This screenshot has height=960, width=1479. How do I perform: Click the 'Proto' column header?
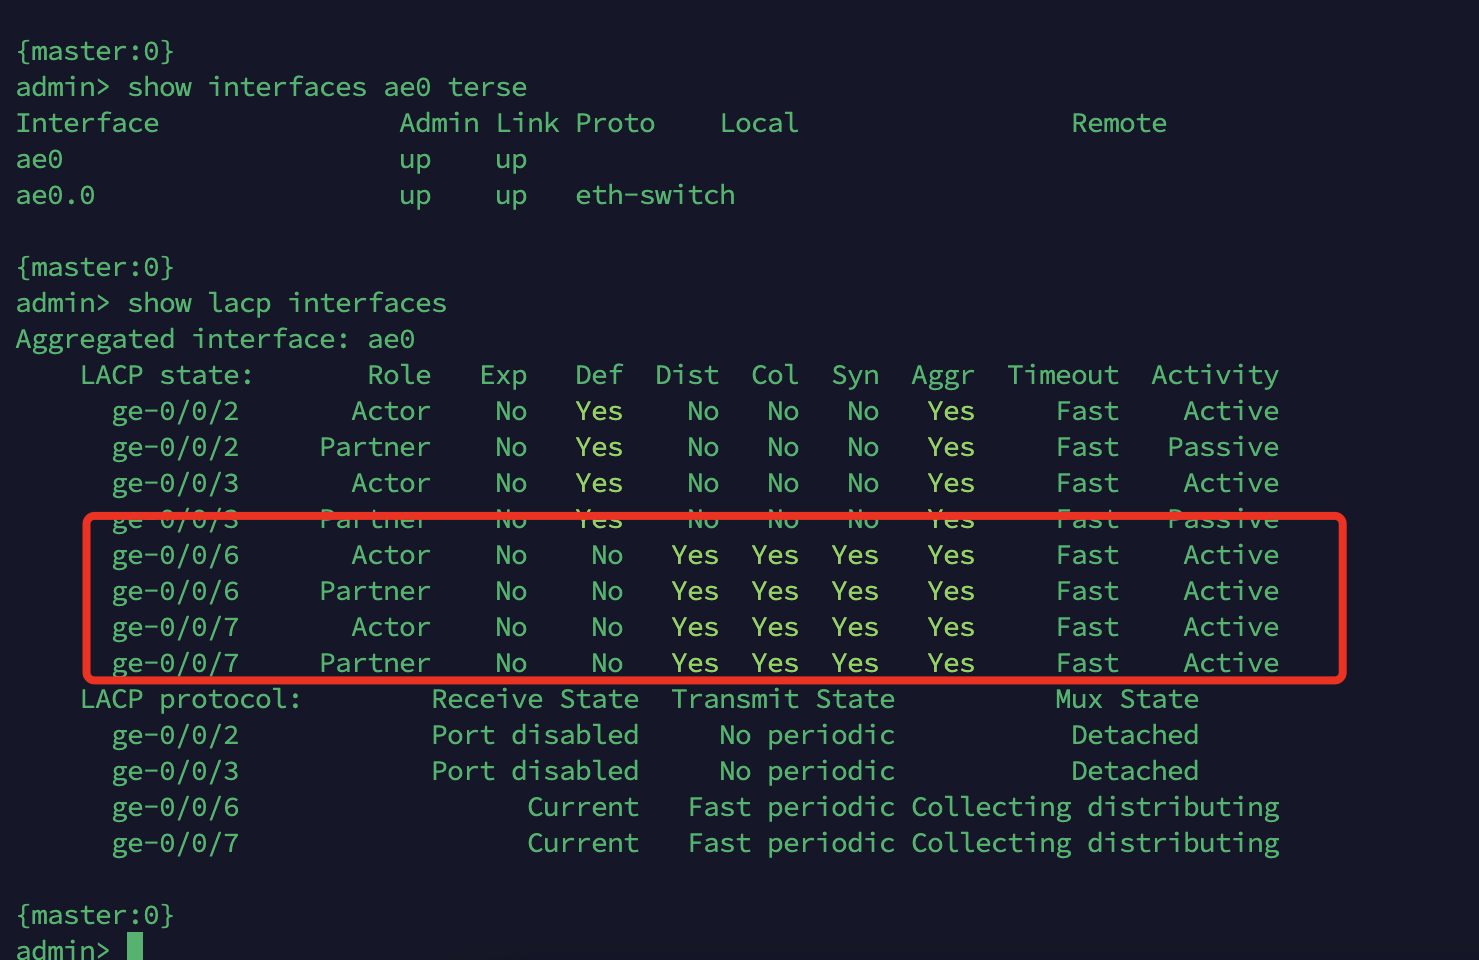(x=615, y=124)
